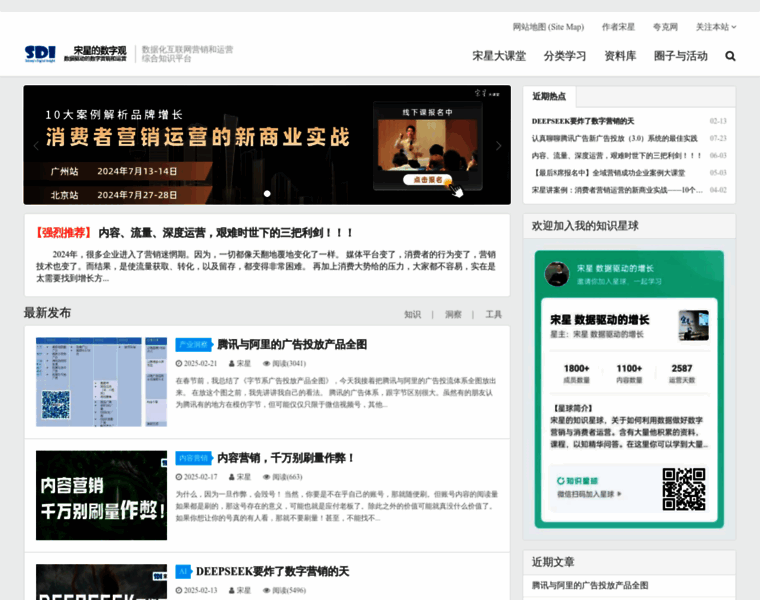The height and width of the screenshot is (600, 760).
Task: Filter latest posts by 工具
Action: 493,315
